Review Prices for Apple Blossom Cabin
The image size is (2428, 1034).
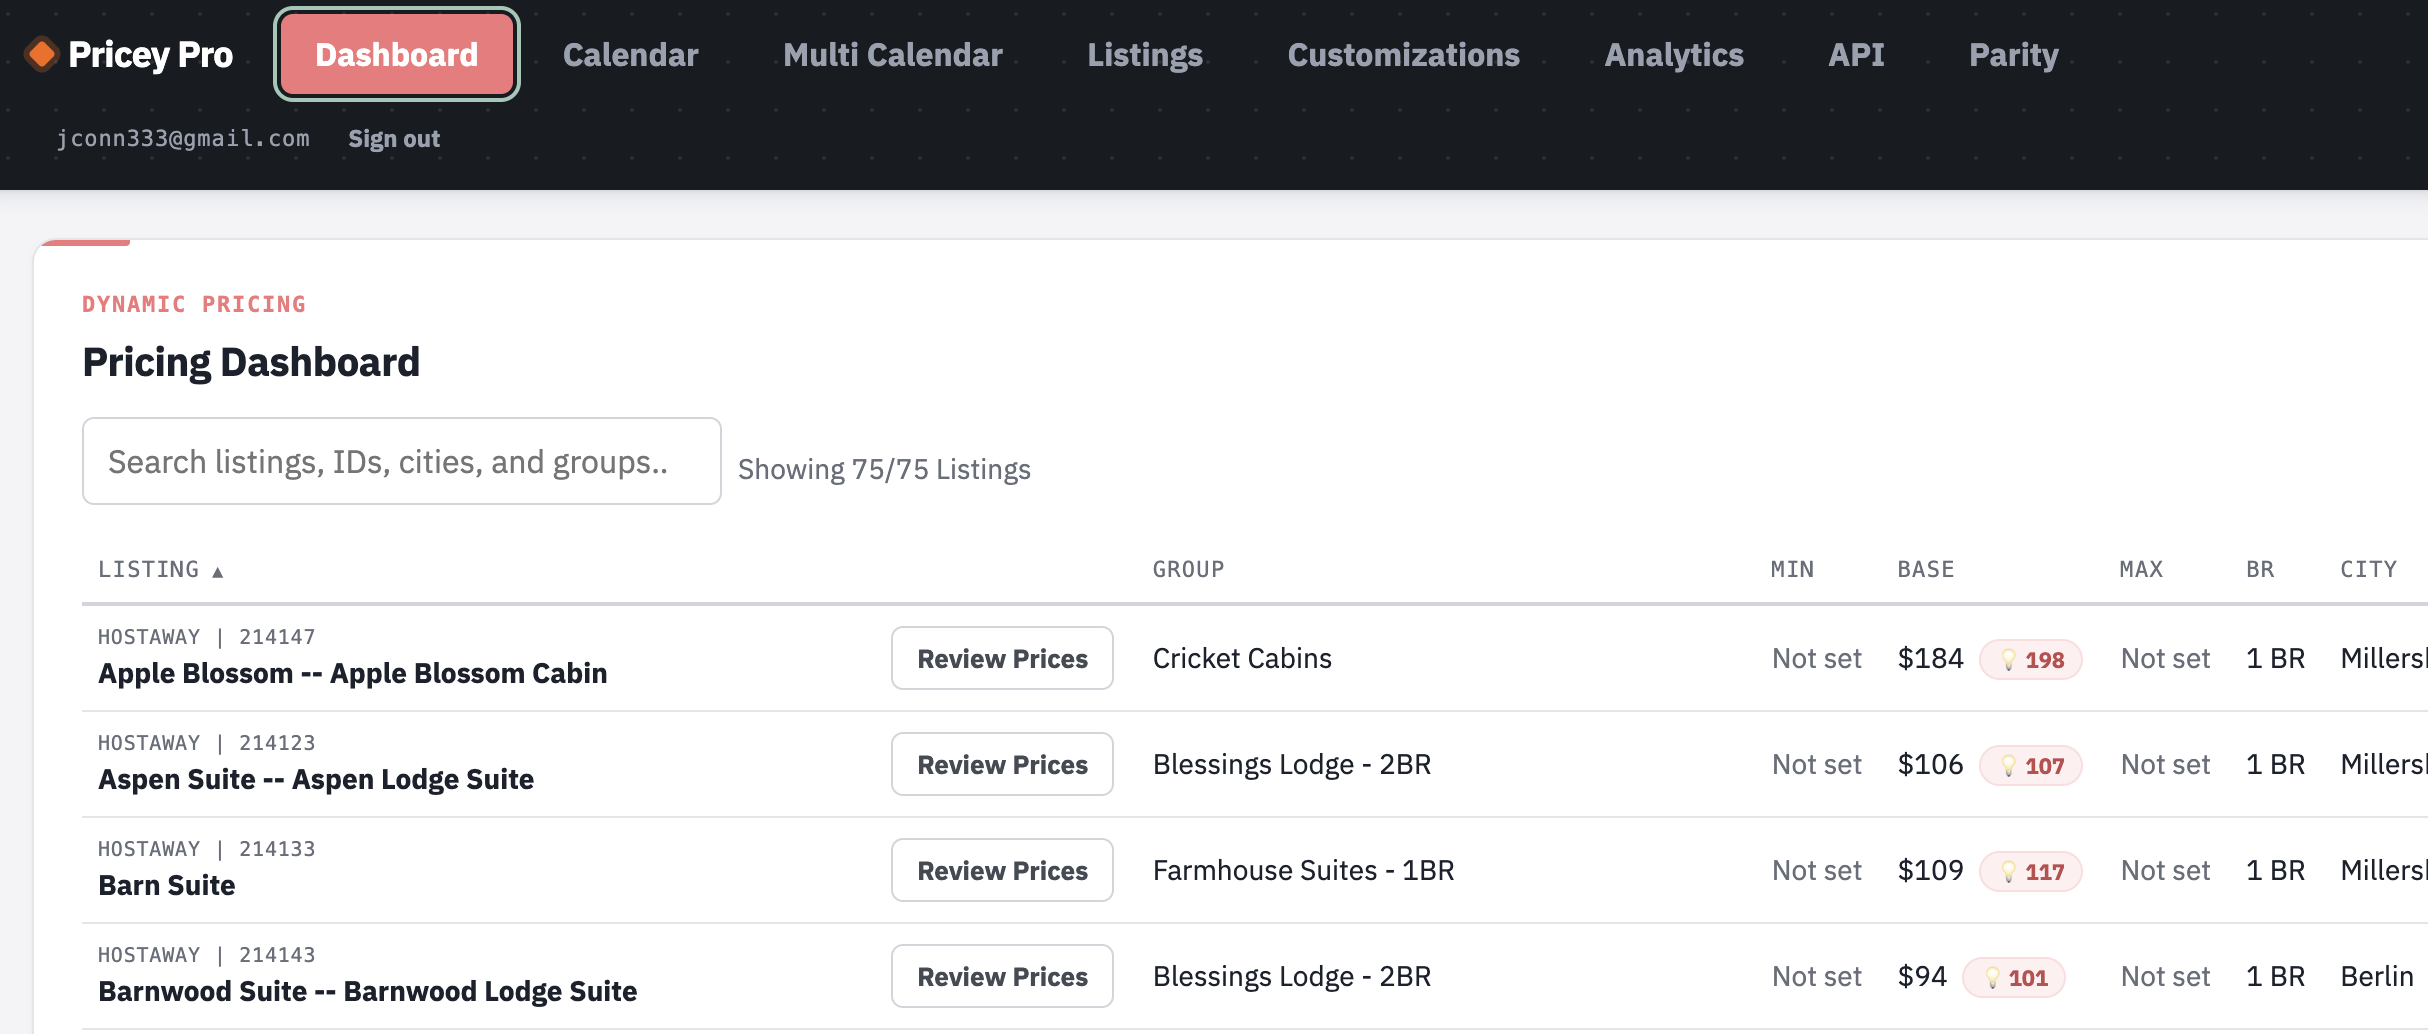click(1002, 658)
